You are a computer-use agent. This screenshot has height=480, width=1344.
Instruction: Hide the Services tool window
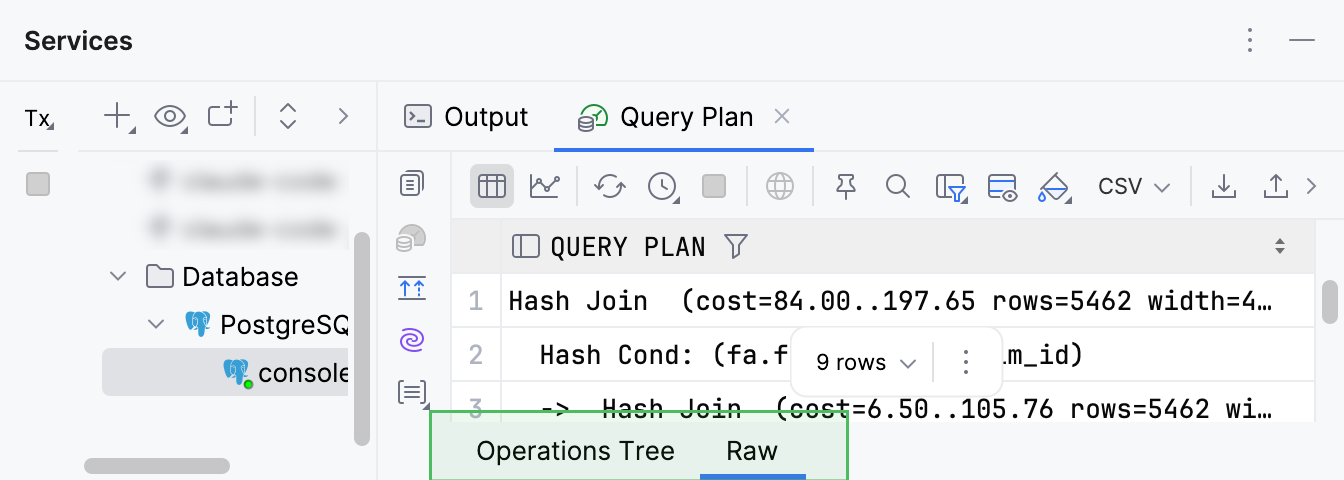(1301, 41)
